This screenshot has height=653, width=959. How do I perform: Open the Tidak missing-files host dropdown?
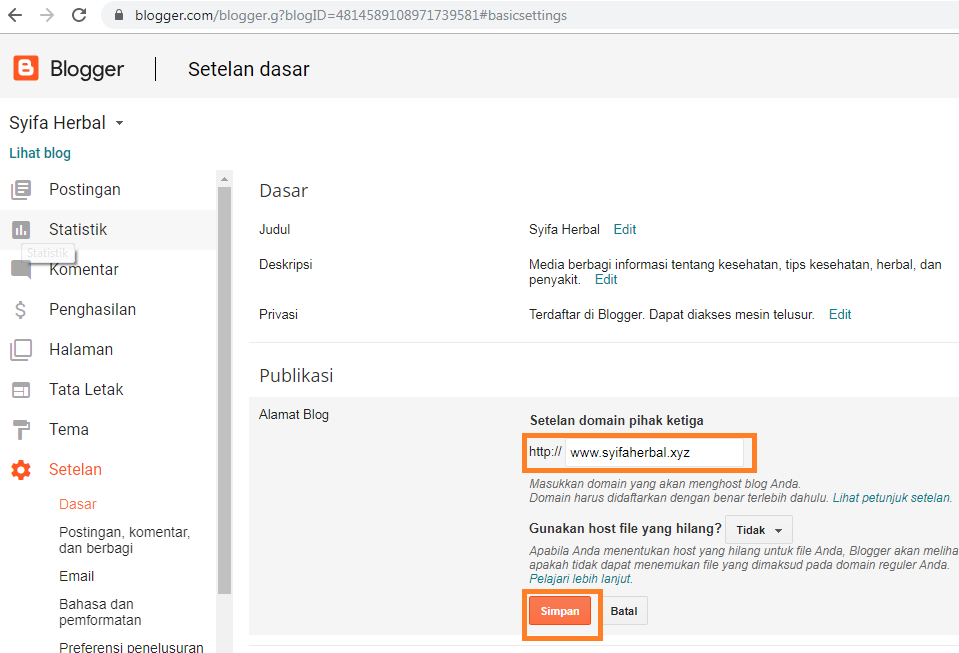(759, 530)
